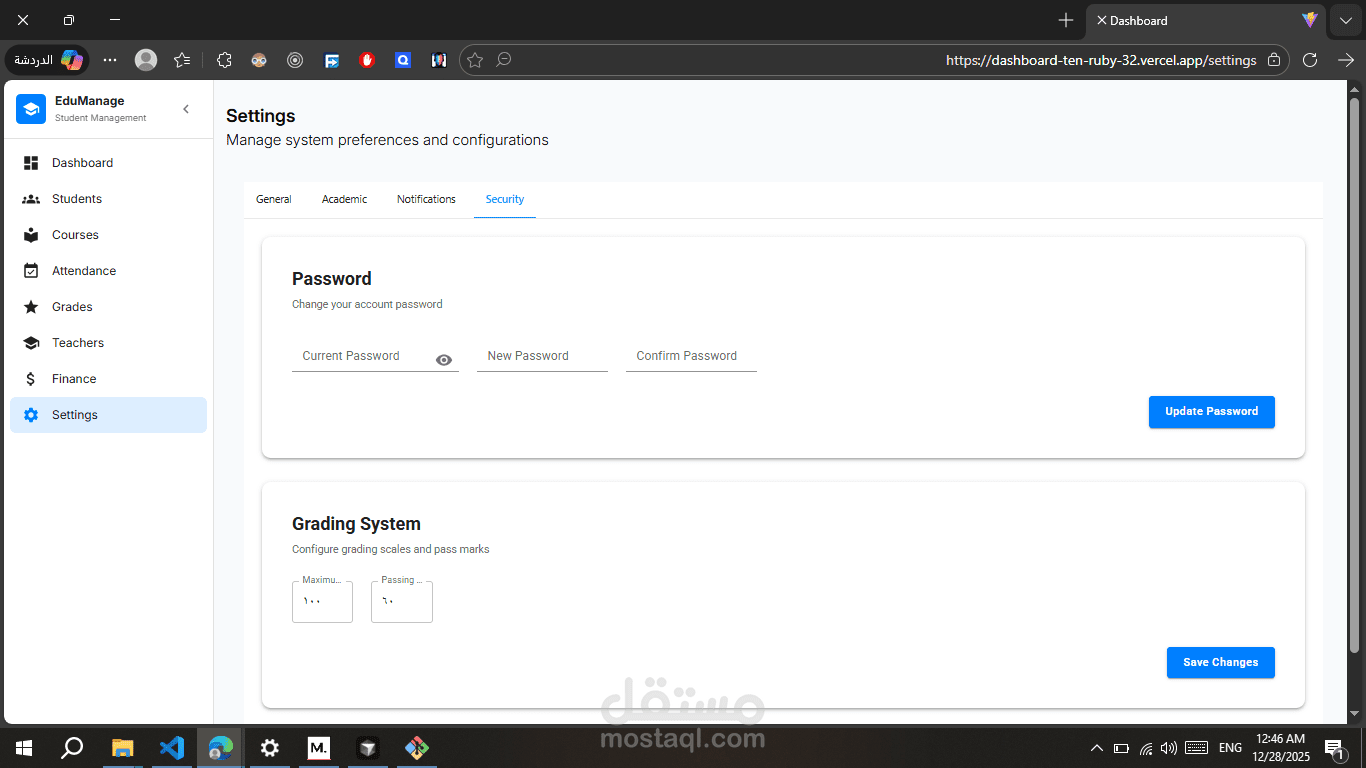Refresh the page

pos(1310,60)
